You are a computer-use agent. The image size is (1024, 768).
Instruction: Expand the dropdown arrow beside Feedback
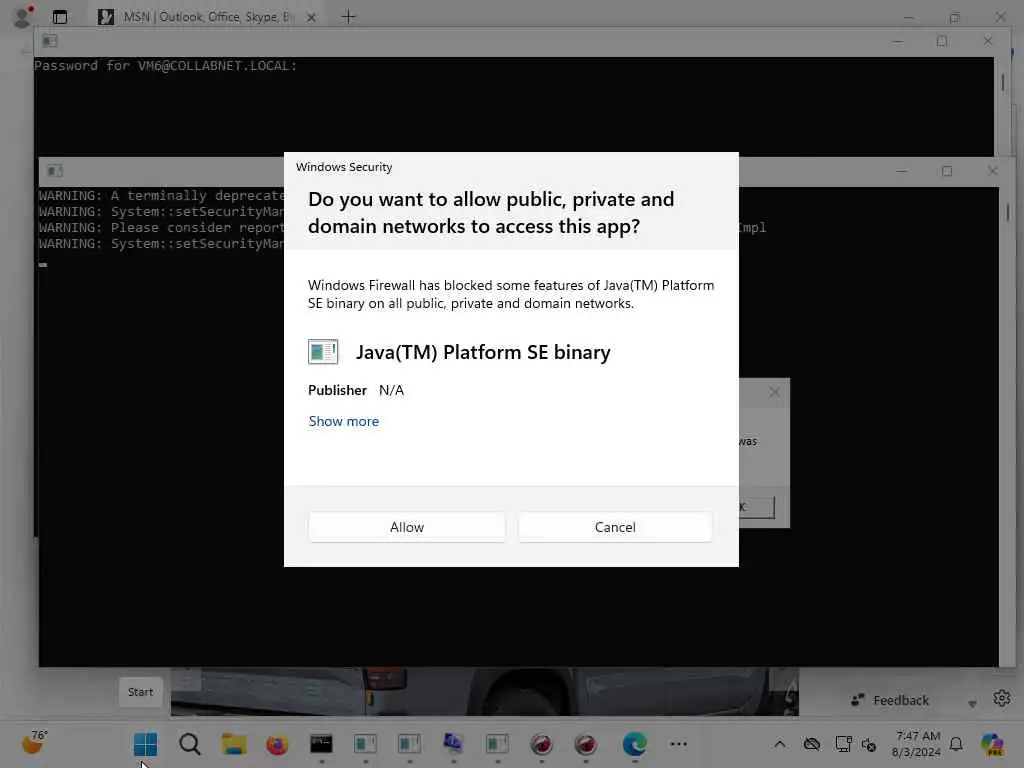tap(972, 703)
